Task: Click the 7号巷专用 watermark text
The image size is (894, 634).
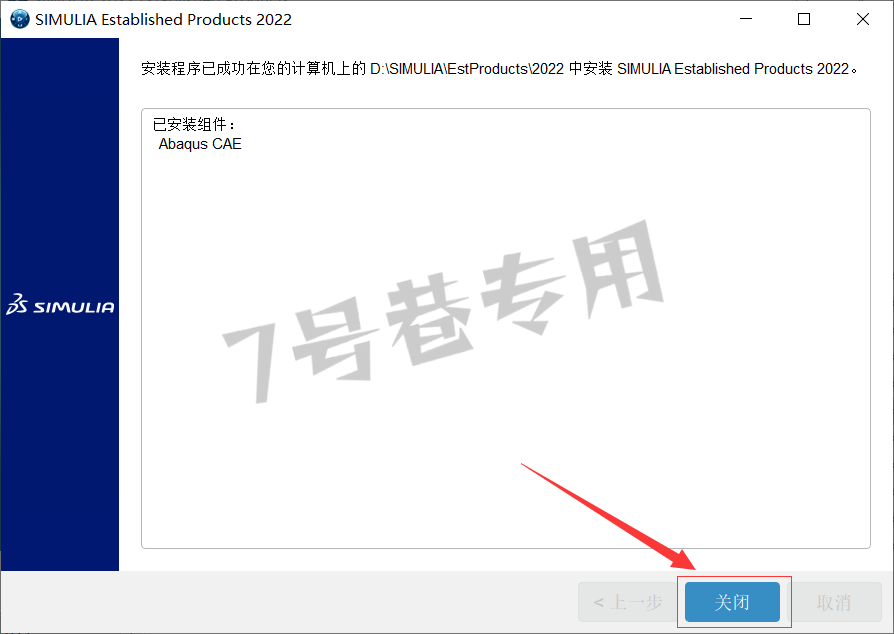Action: click(x=443, y=312)
